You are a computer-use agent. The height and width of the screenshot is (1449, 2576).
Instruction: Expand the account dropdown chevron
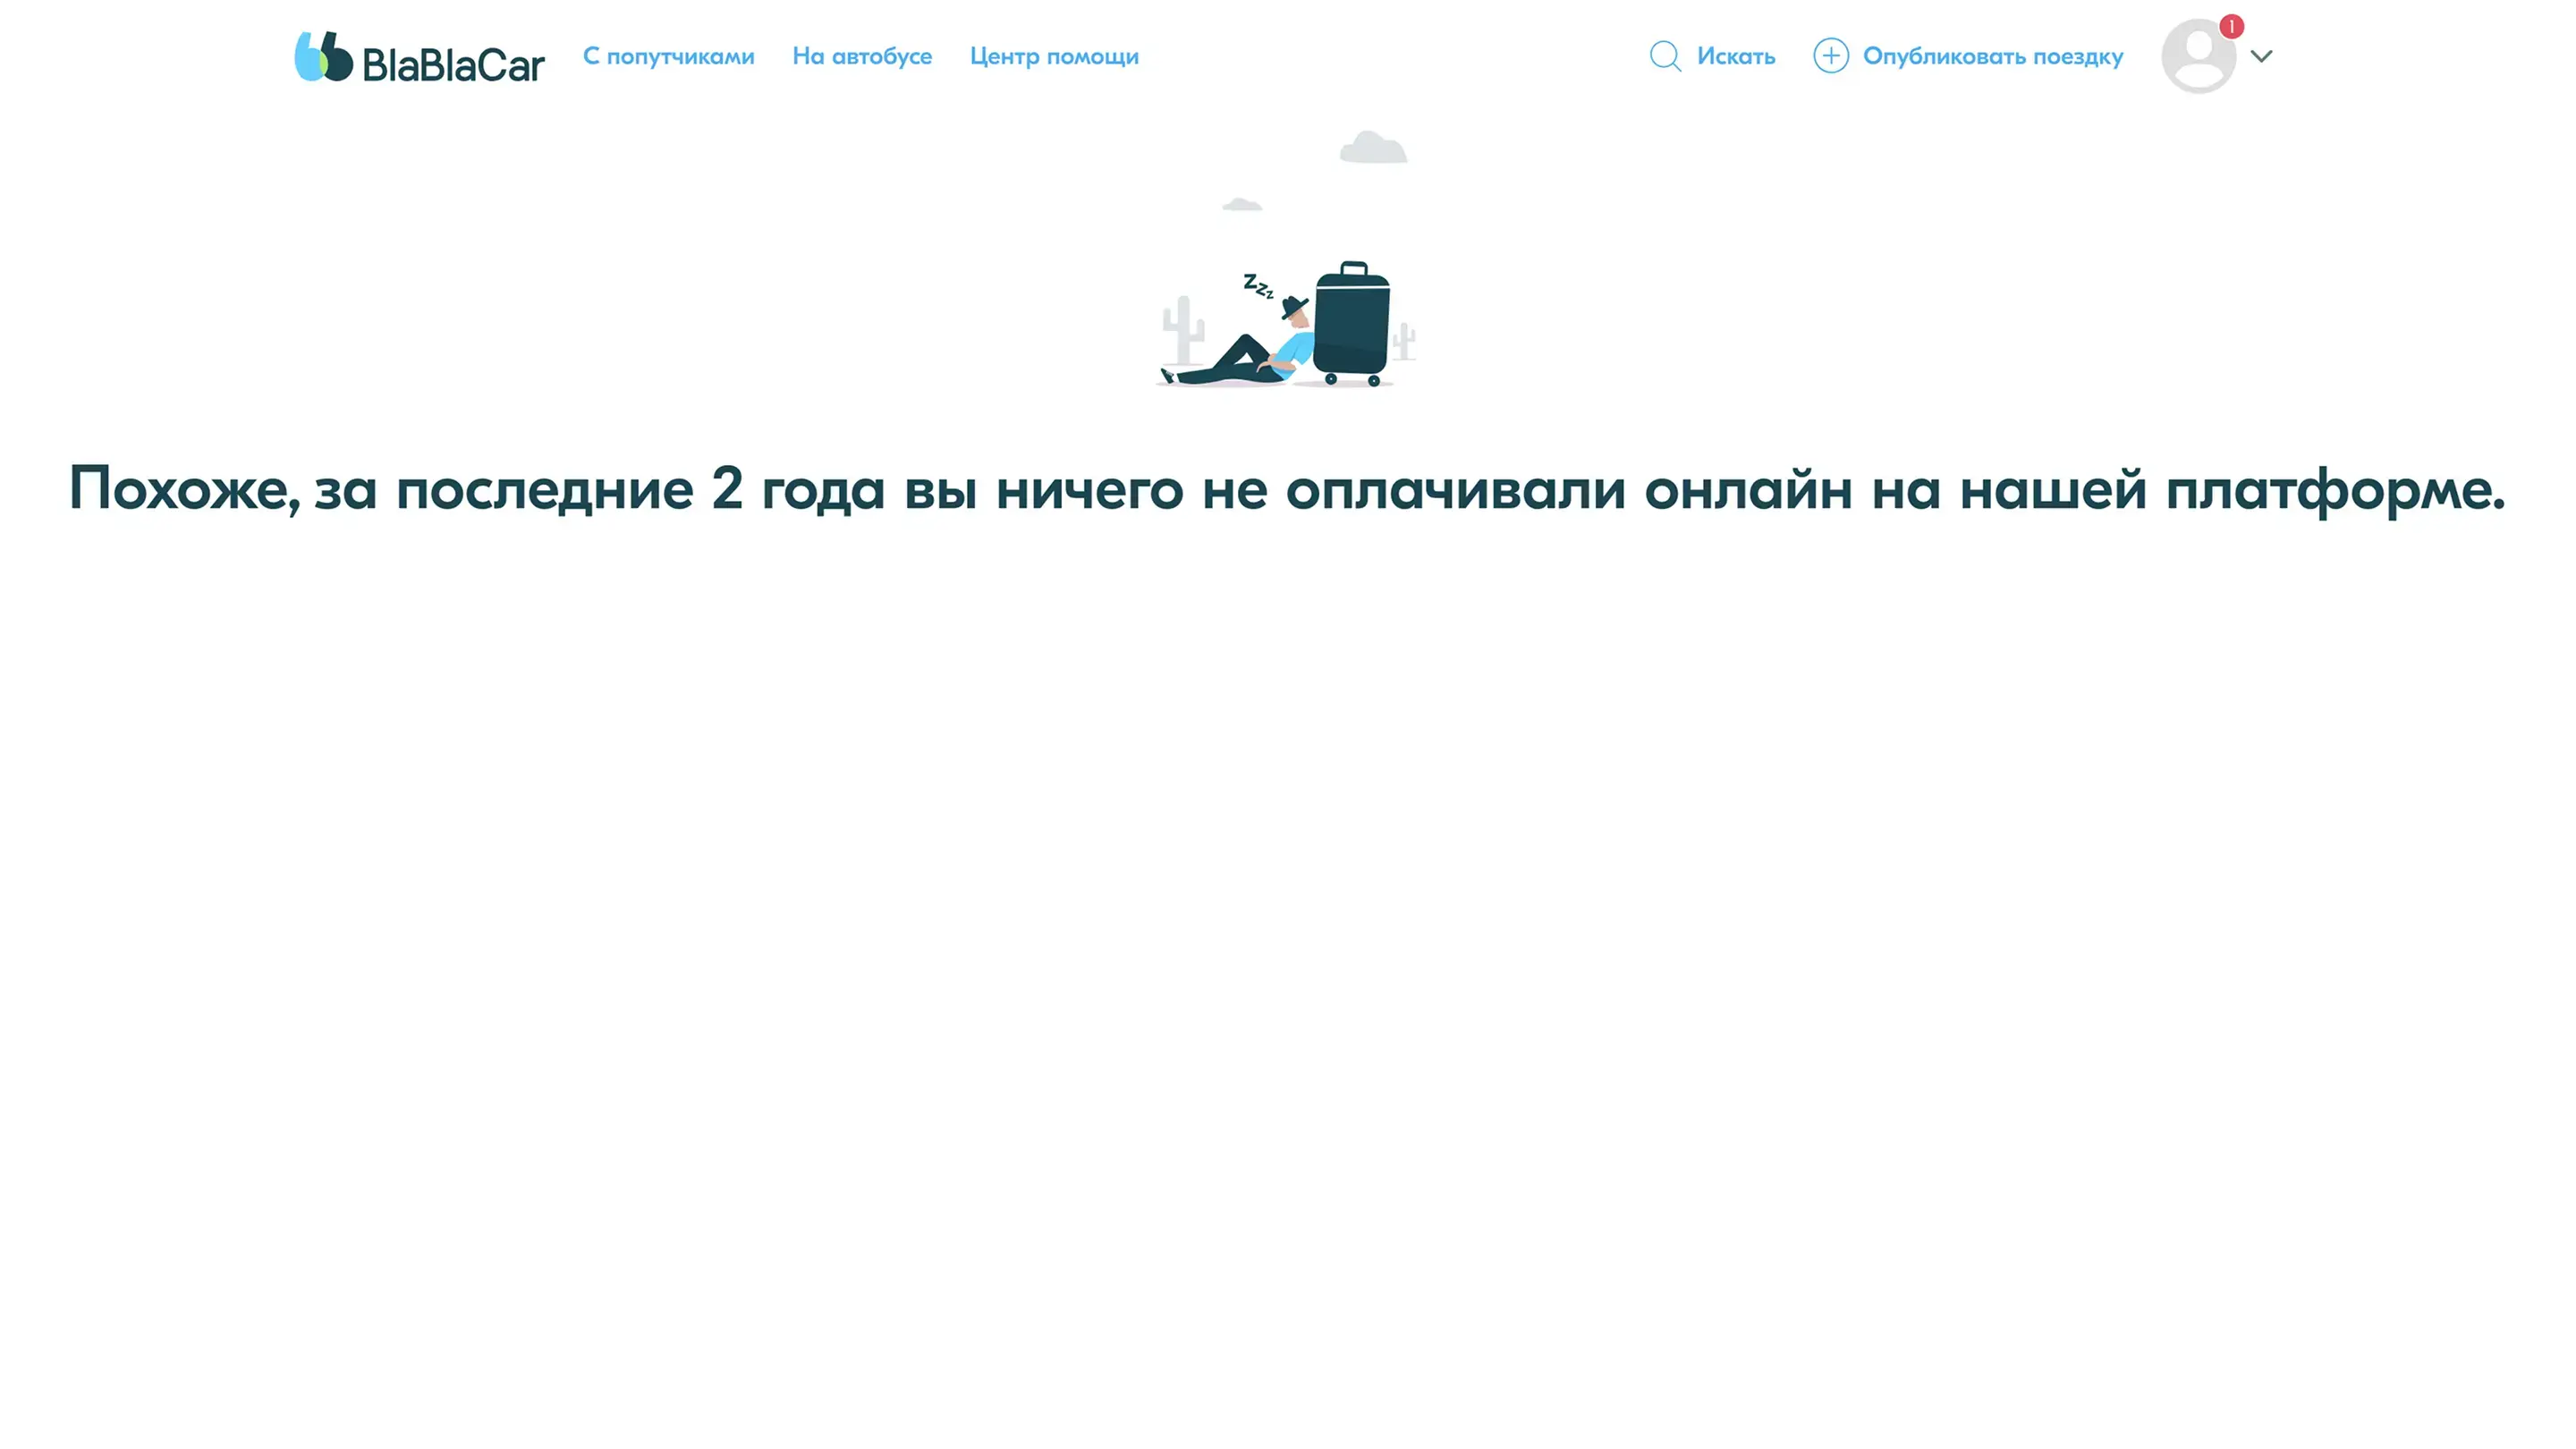tap(2261, 56)
